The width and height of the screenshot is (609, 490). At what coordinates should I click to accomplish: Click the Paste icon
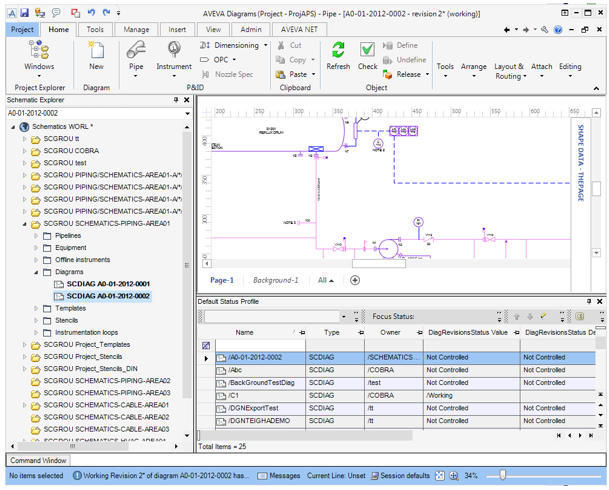(280, 74)
